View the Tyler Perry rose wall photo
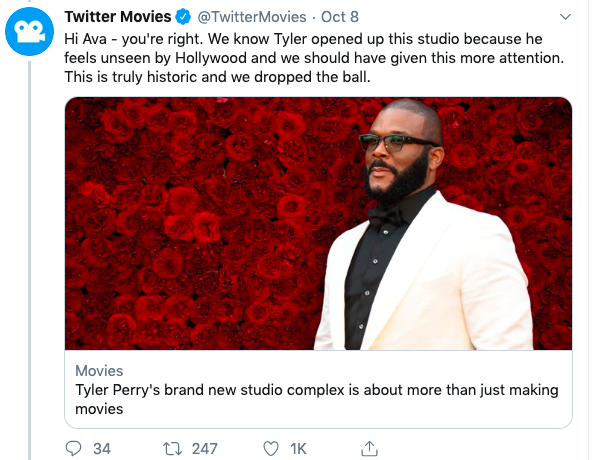The height and width of the screenshot is (460, 592). click(x=318, y=223)
